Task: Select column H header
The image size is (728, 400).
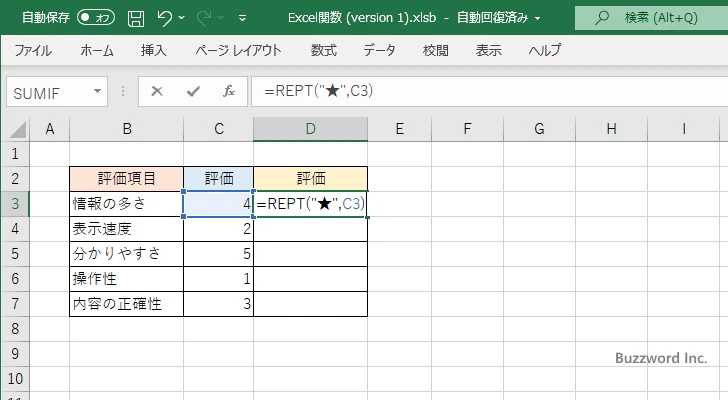Action: (x=611, y=129)
